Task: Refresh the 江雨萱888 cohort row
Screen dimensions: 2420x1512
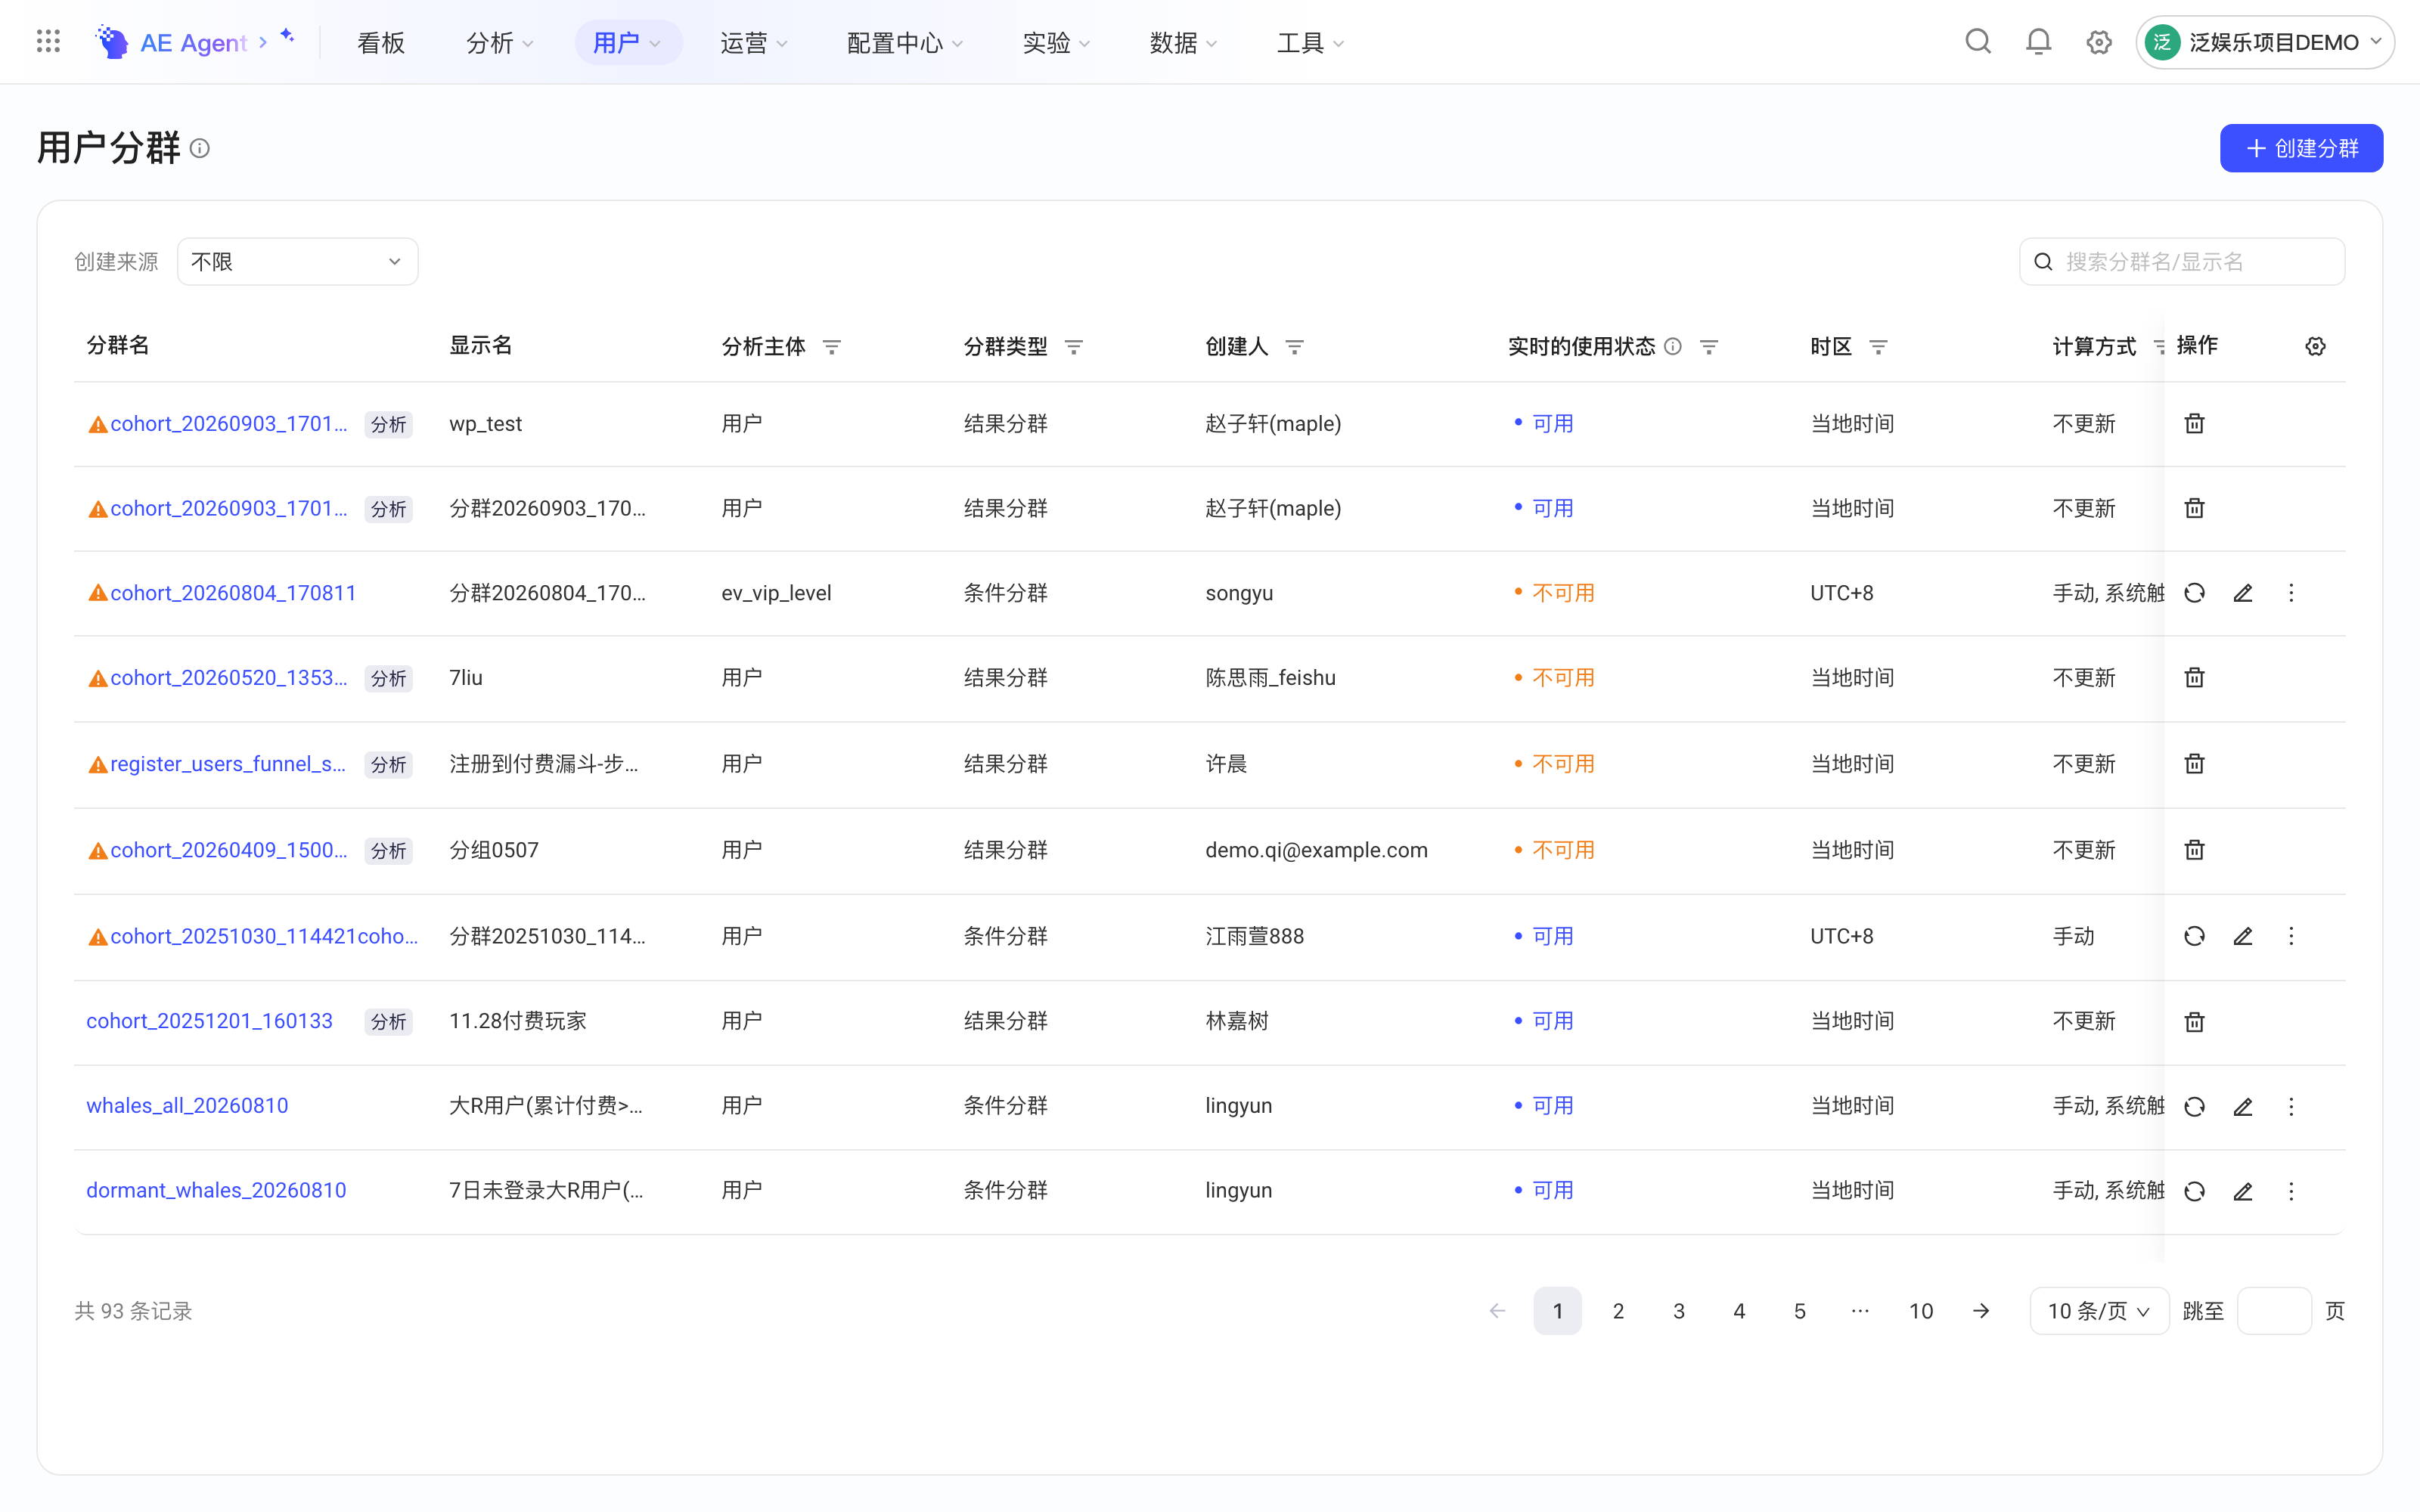Action: (2194, 936)
